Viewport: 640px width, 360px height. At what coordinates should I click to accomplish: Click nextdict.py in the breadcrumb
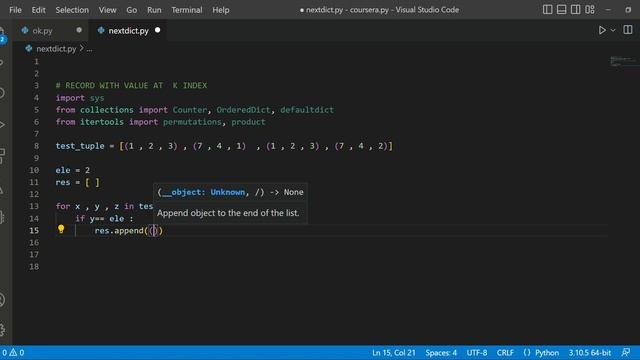56,49
